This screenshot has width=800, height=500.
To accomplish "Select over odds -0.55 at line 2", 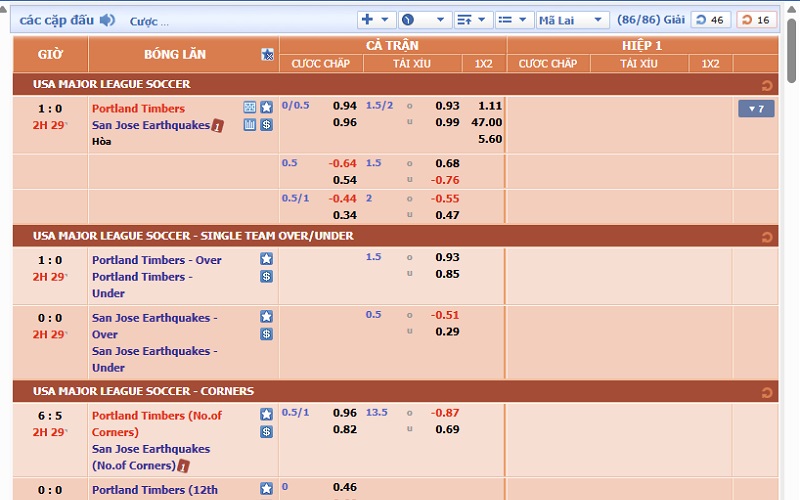I will pos(445,198).
